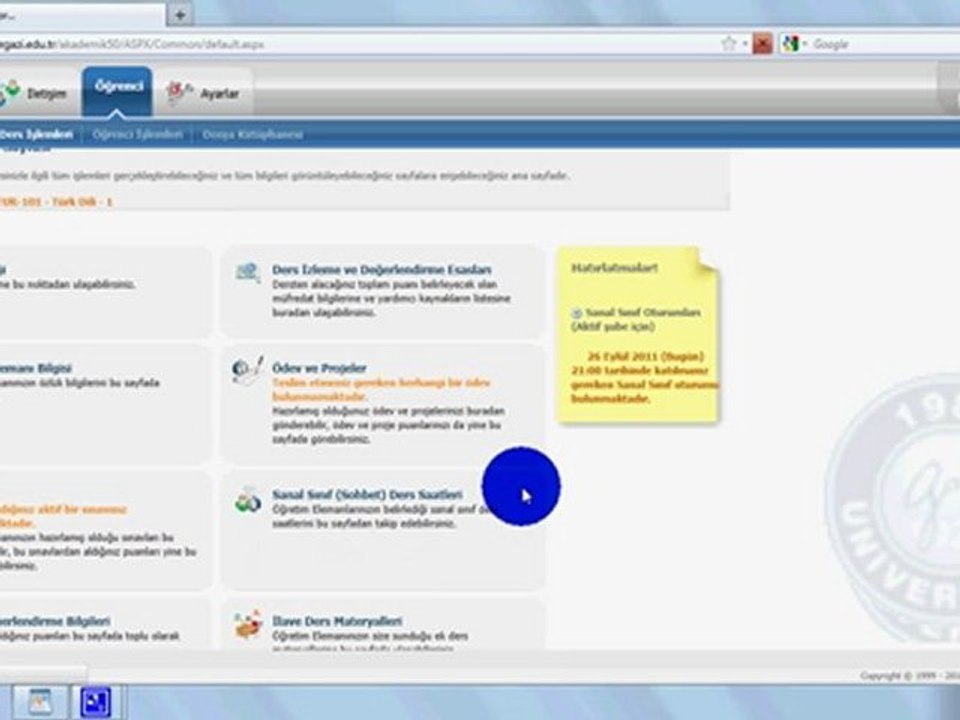Switch to the İletişim tab
The image size is (960, 720).
(x=36, y=93)
